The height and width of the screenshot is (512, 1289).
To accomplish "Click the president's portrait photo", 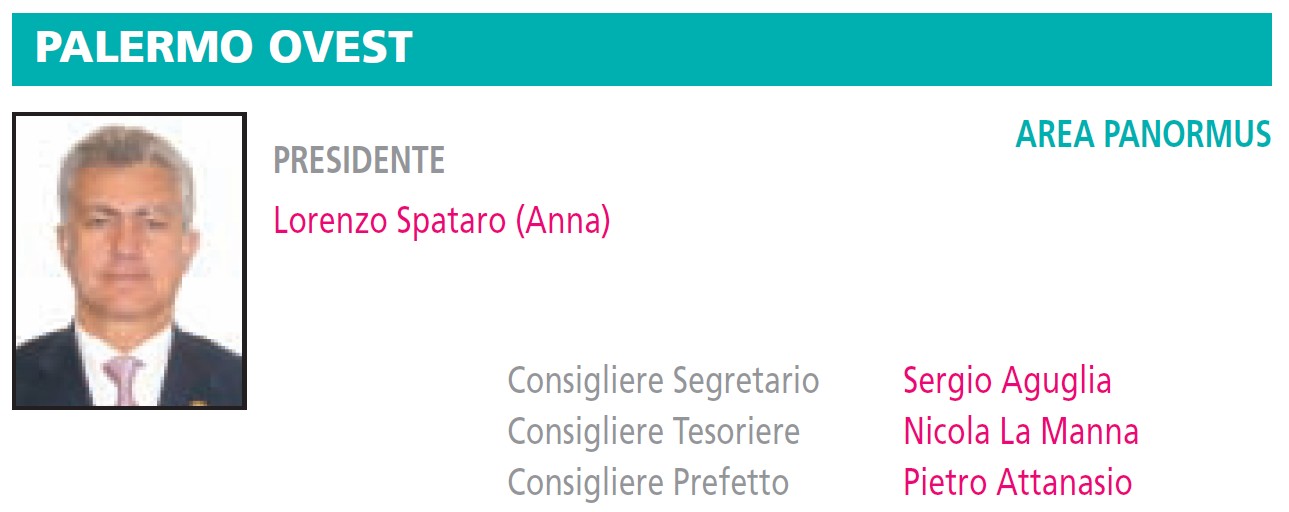I will [129, 261].
